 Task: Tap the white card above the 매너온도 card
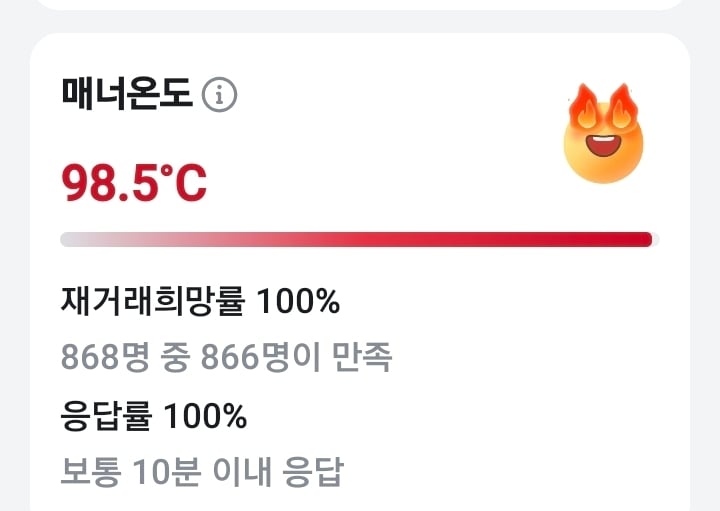360,5
